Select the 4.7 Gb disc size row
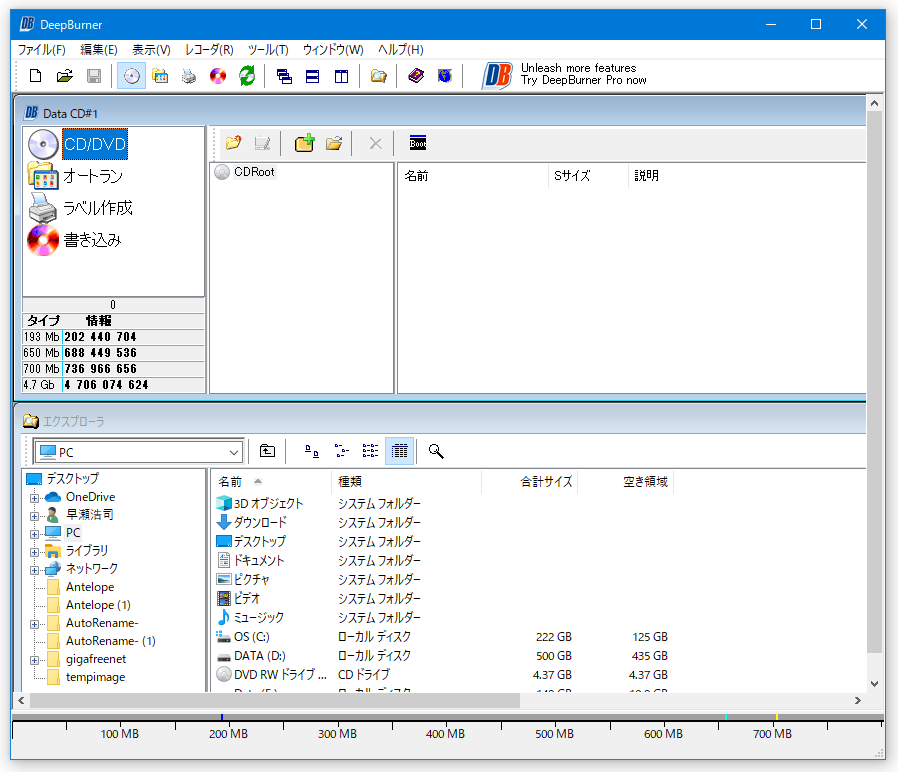This screenshot has width=898, height=772. click(x=113, y=385)
